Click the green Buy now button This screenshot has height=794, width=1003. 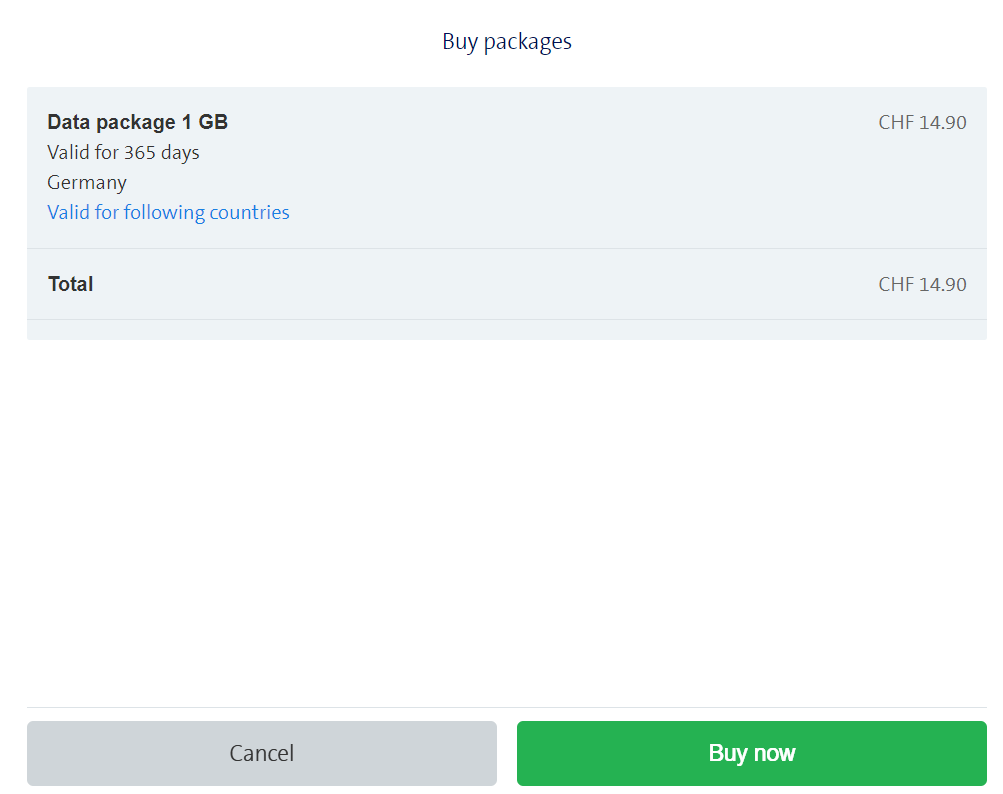(x=751, y=753)
